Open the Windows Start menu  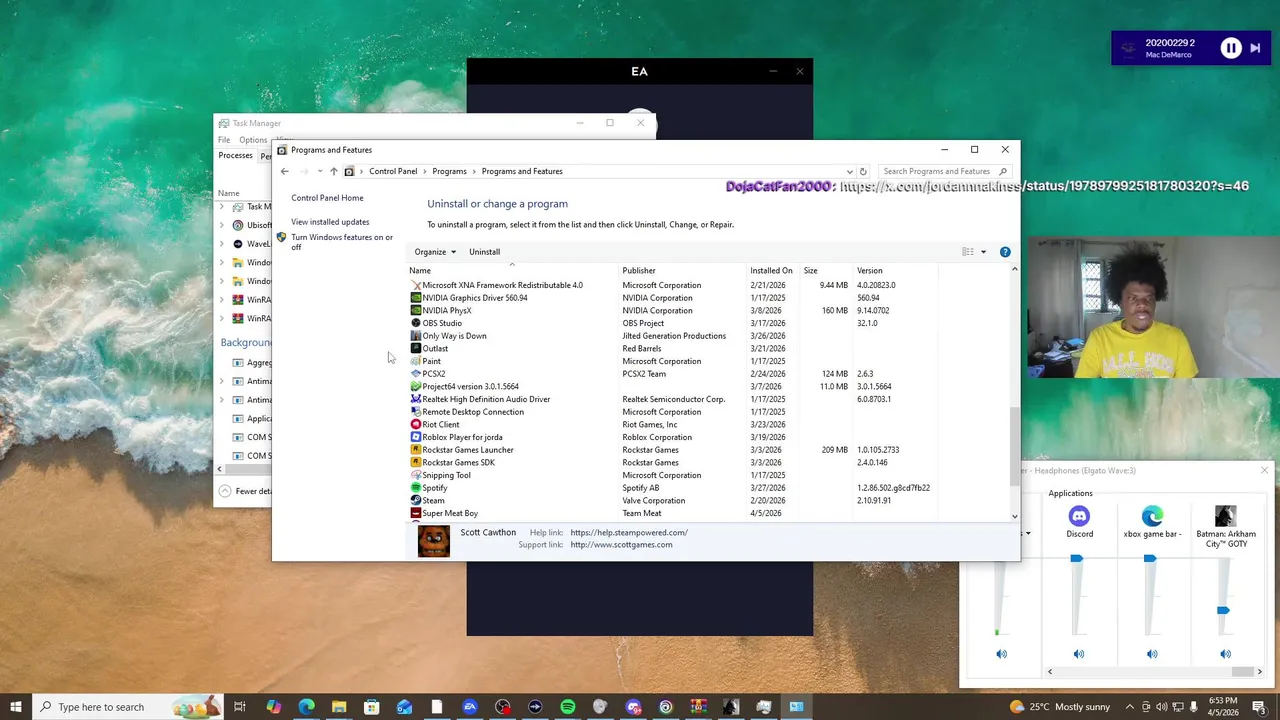[x=15, y=707]
